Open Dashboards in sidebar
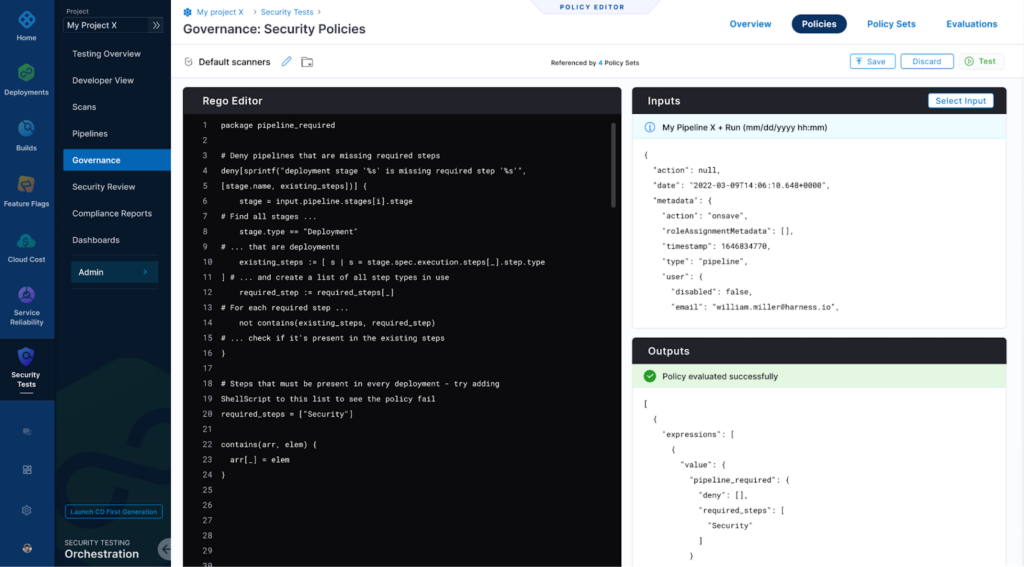The height and width of the screenshot is (567, 1024). point(96,240)
